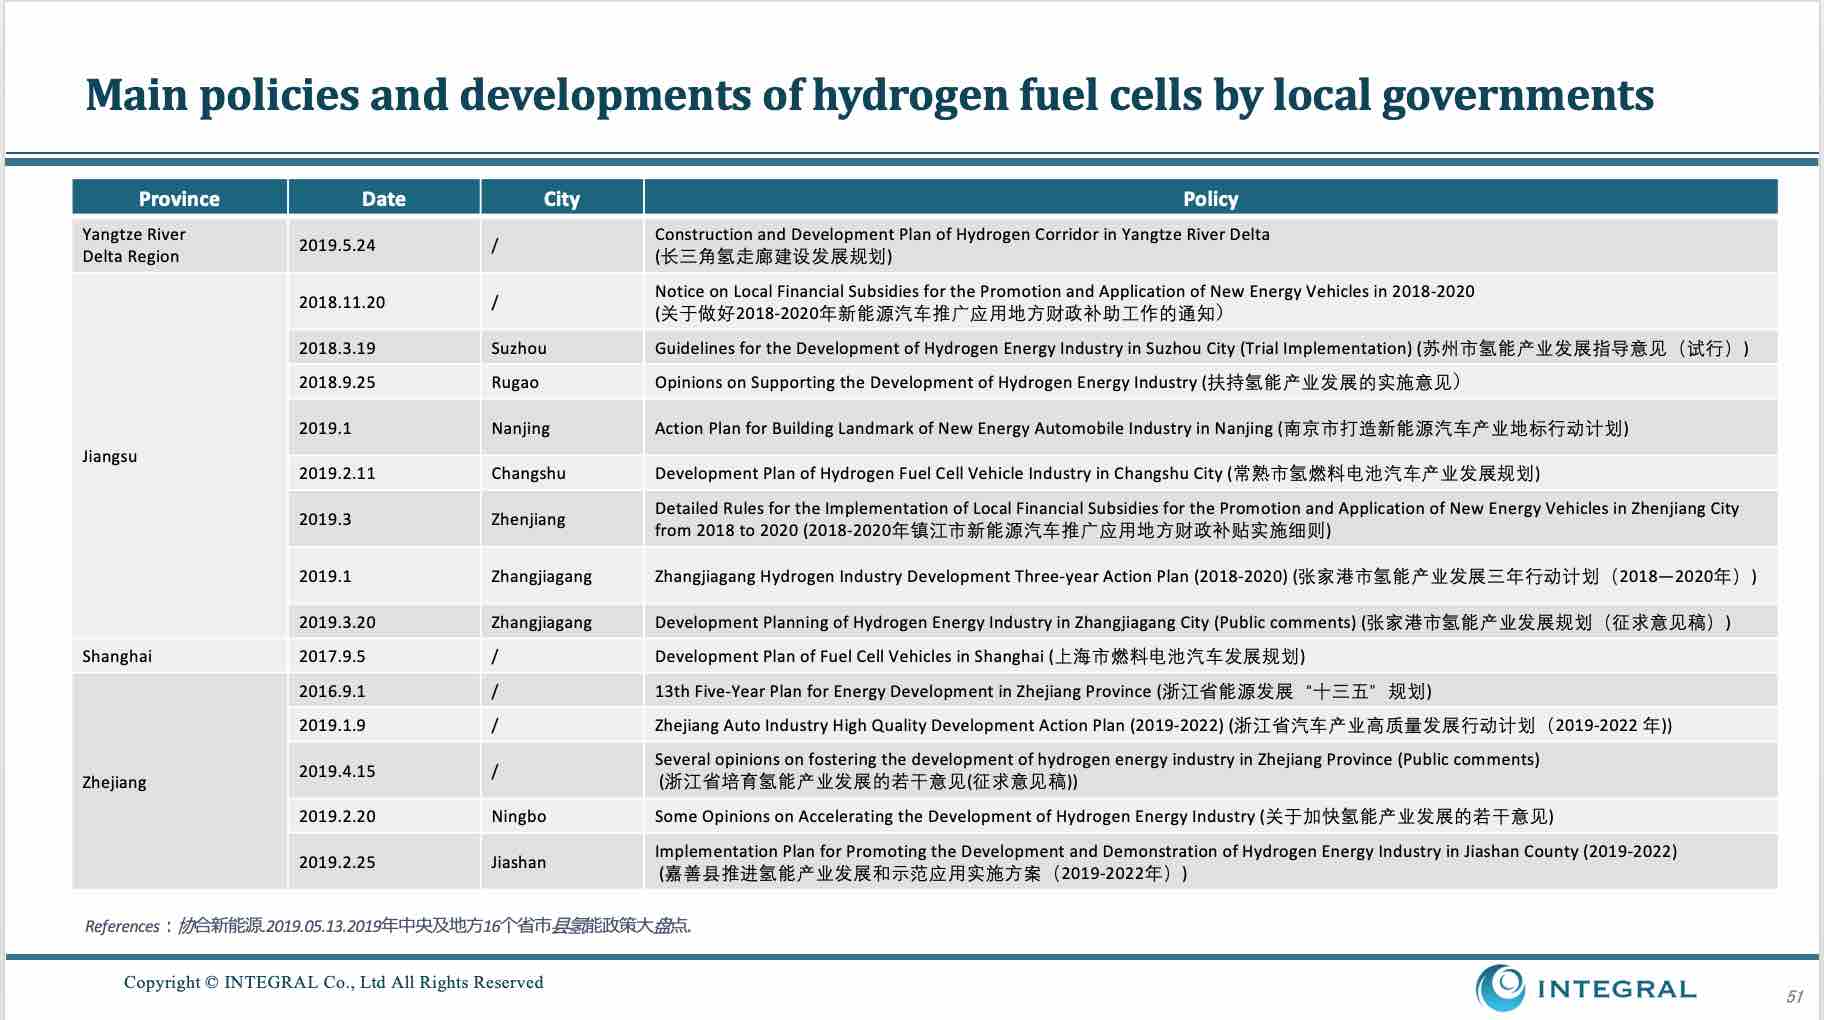Screen dimensions: 1824x1020
Task: Select the Ningbo city cell
Action: click(562, 816)
